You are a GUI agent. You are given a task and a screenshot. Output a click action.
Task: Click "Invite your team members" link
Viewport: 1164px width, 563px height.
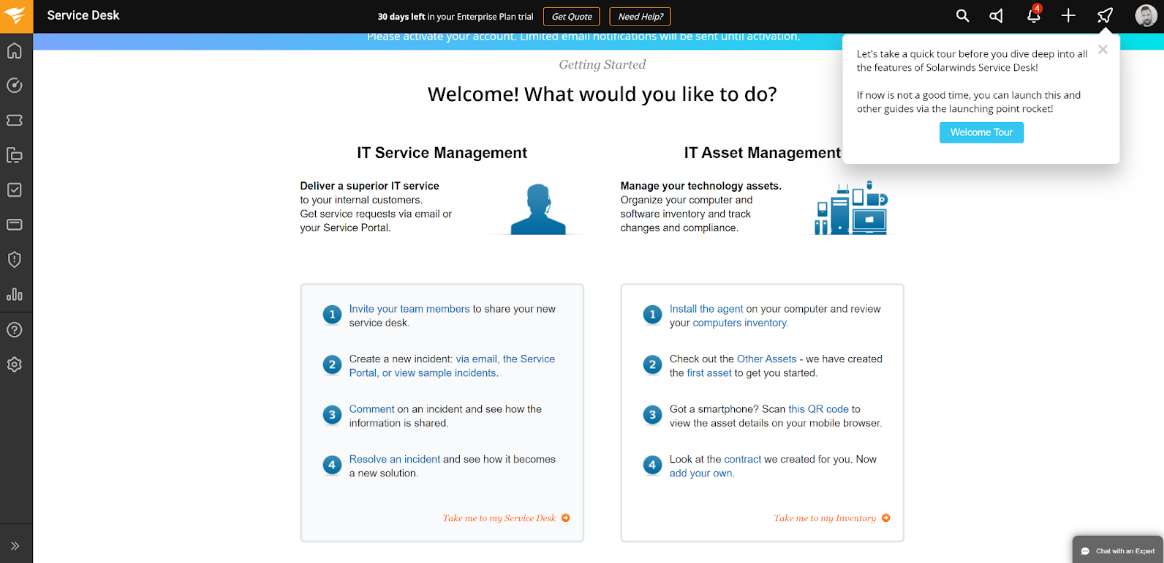409,309
